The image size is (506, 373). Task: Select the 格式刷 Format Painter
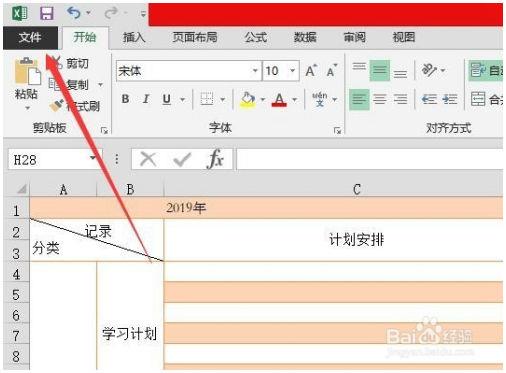(x=75, y=106)
